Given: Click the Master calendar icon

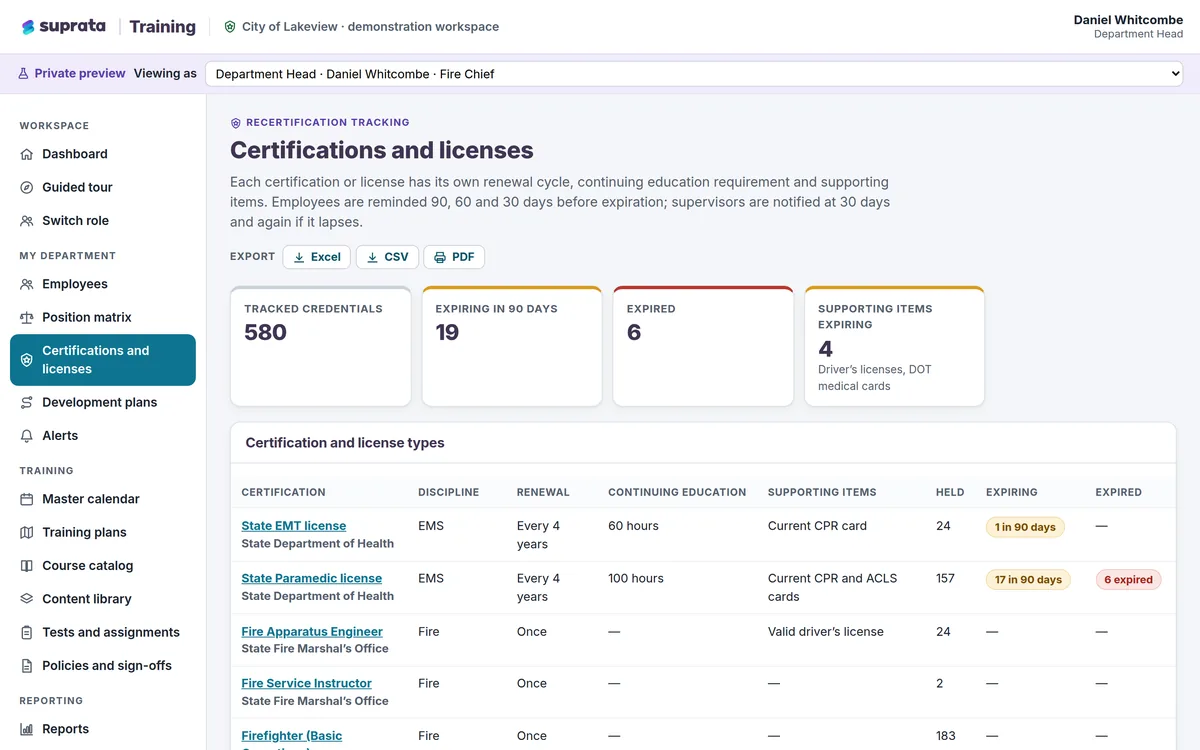Looking at the screenshot, I should 27,499.
